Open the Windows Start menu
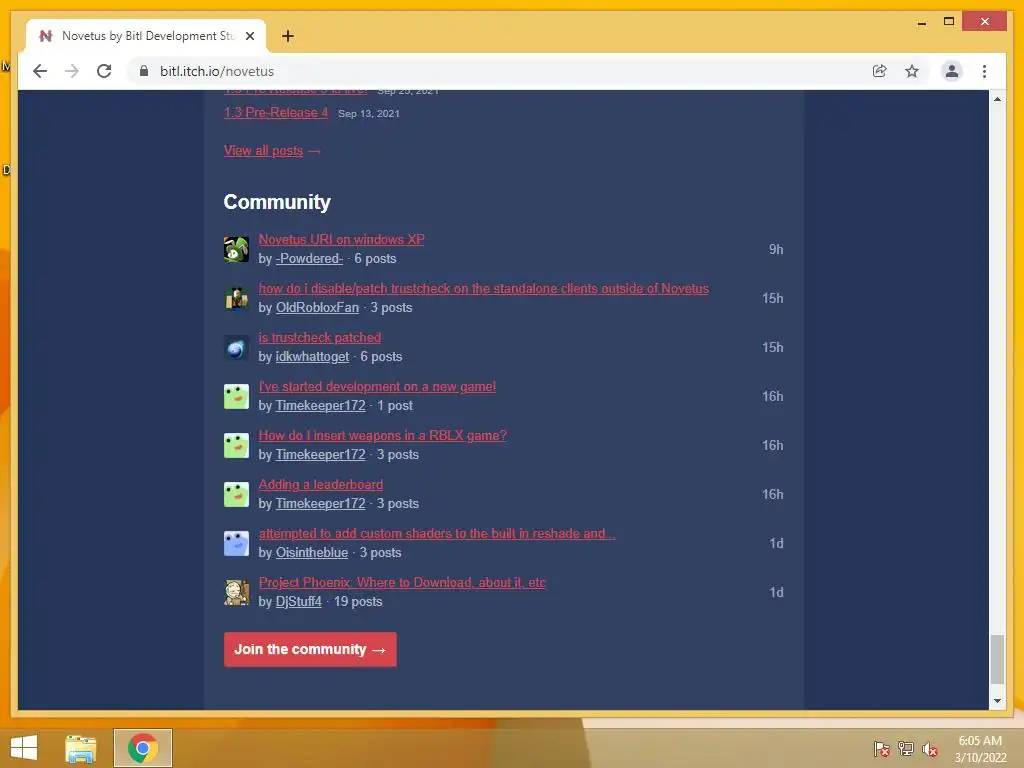The width and height of the screenshot is (1024, 768). [24, 748]
